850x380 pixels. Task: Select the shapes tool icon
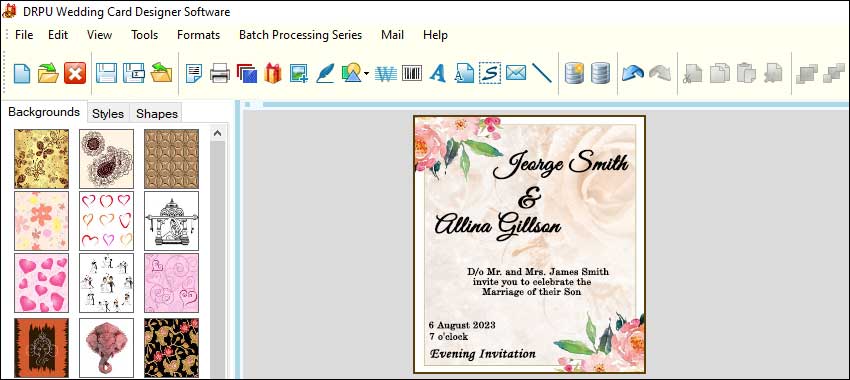click(351, 73)
